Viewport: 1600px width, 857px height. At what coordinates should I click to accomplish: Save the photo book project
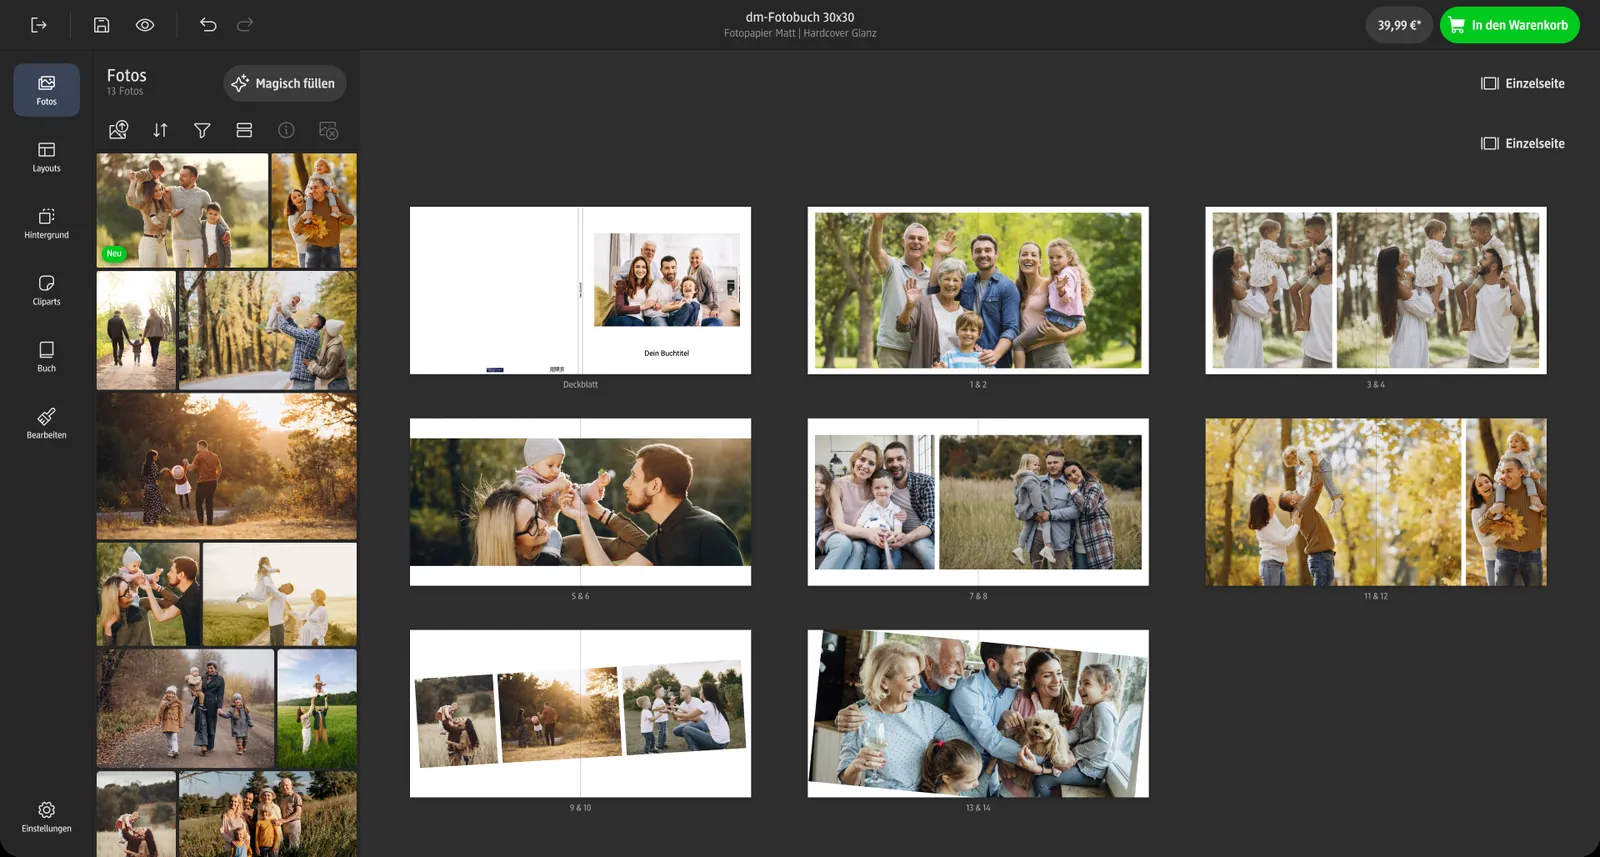click(x=101, y=25)
